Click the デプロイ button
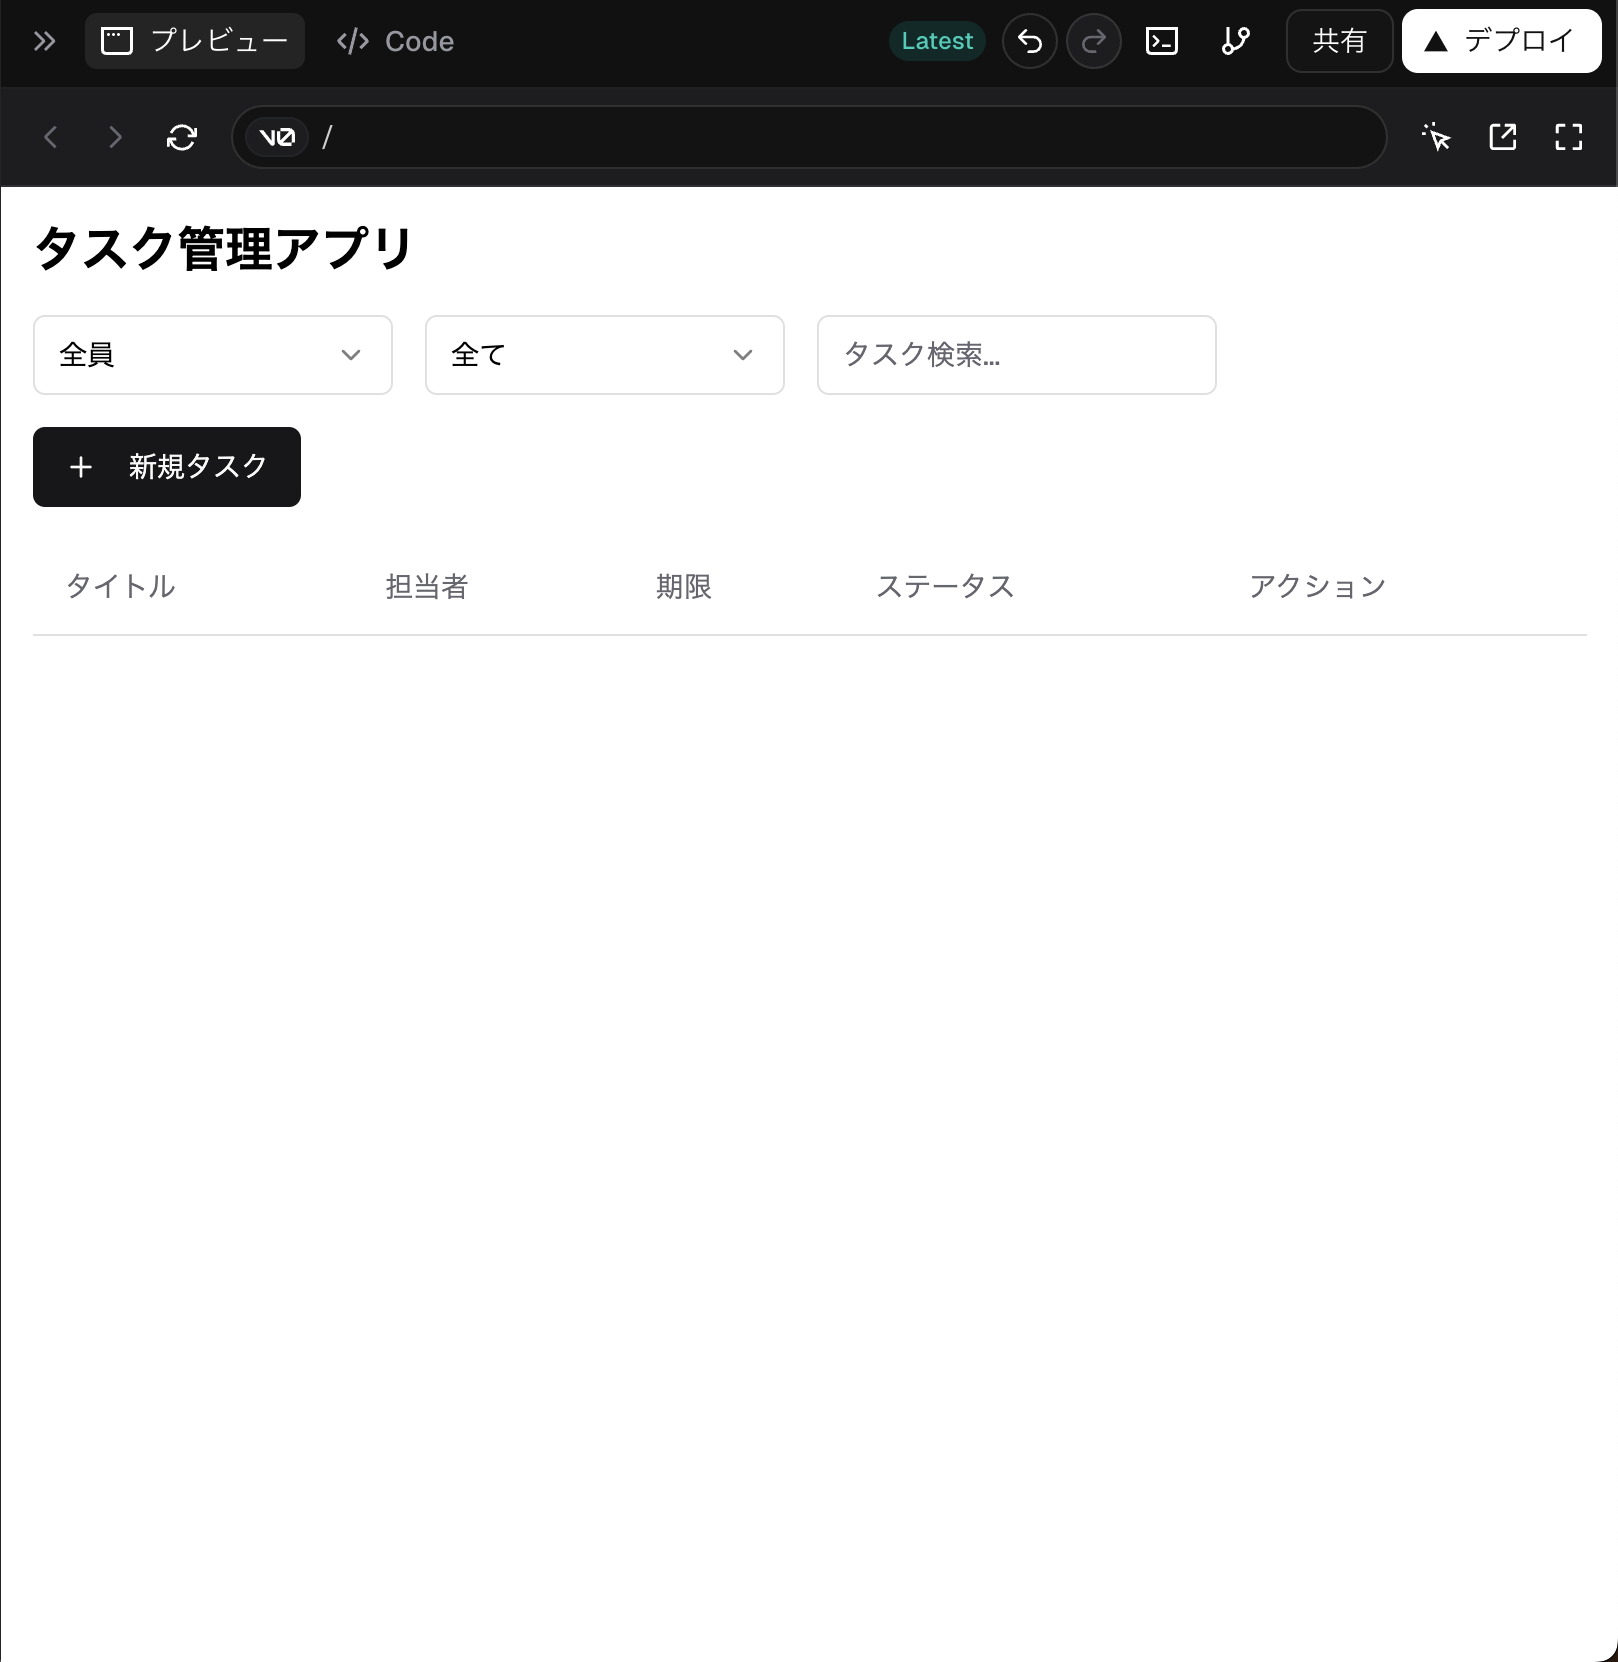 point(1500,41)
